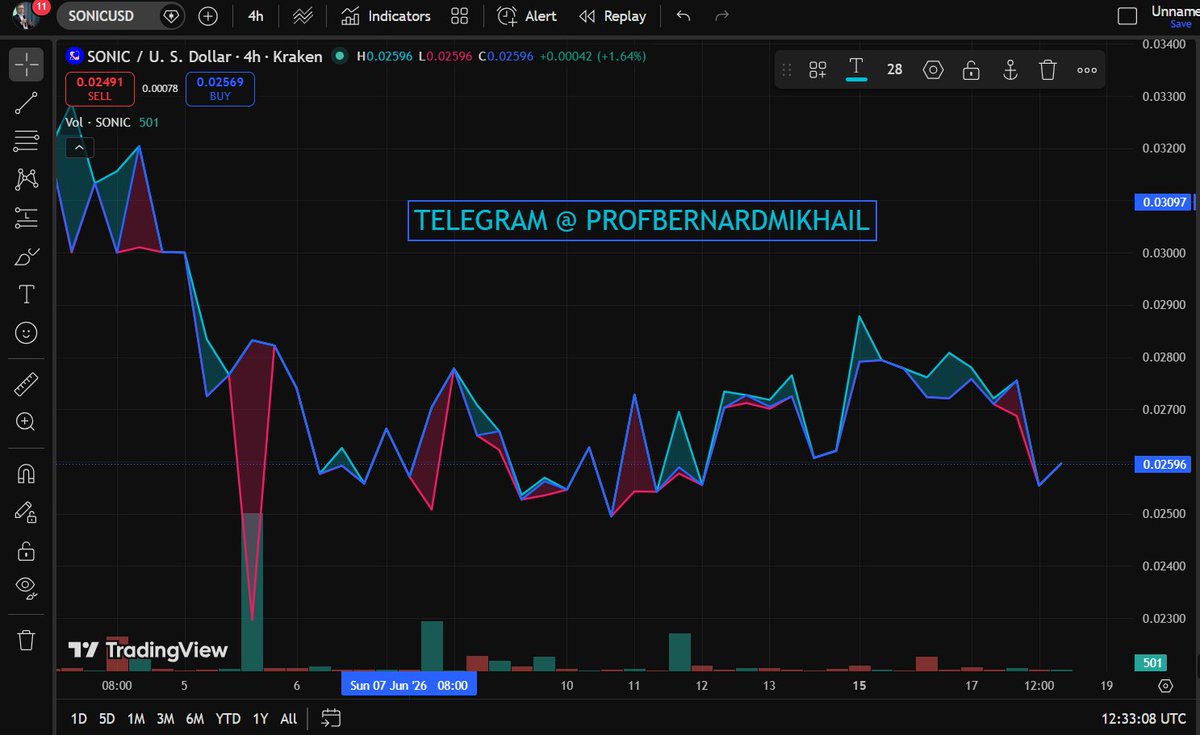
Task: Switch range to 1D
Action: tap(79, 718)
